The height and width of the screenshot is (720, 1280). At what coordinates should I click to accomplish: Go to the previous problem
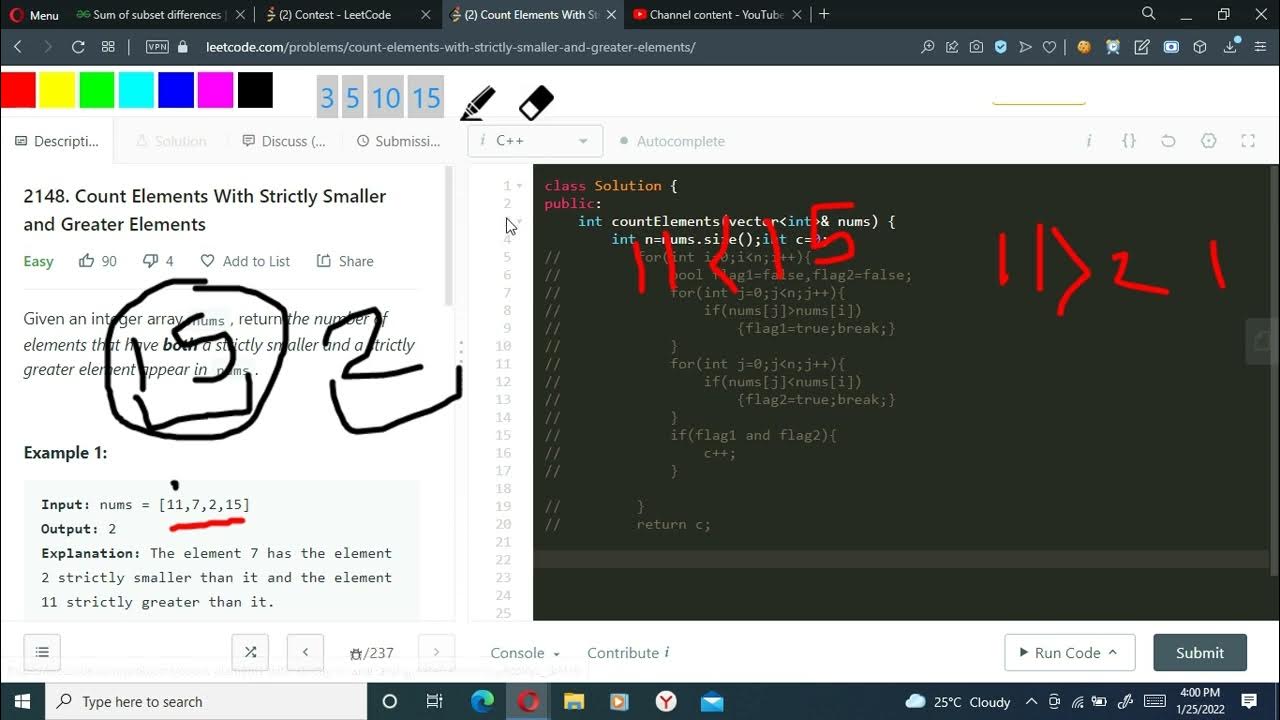(x=305, y=652)
